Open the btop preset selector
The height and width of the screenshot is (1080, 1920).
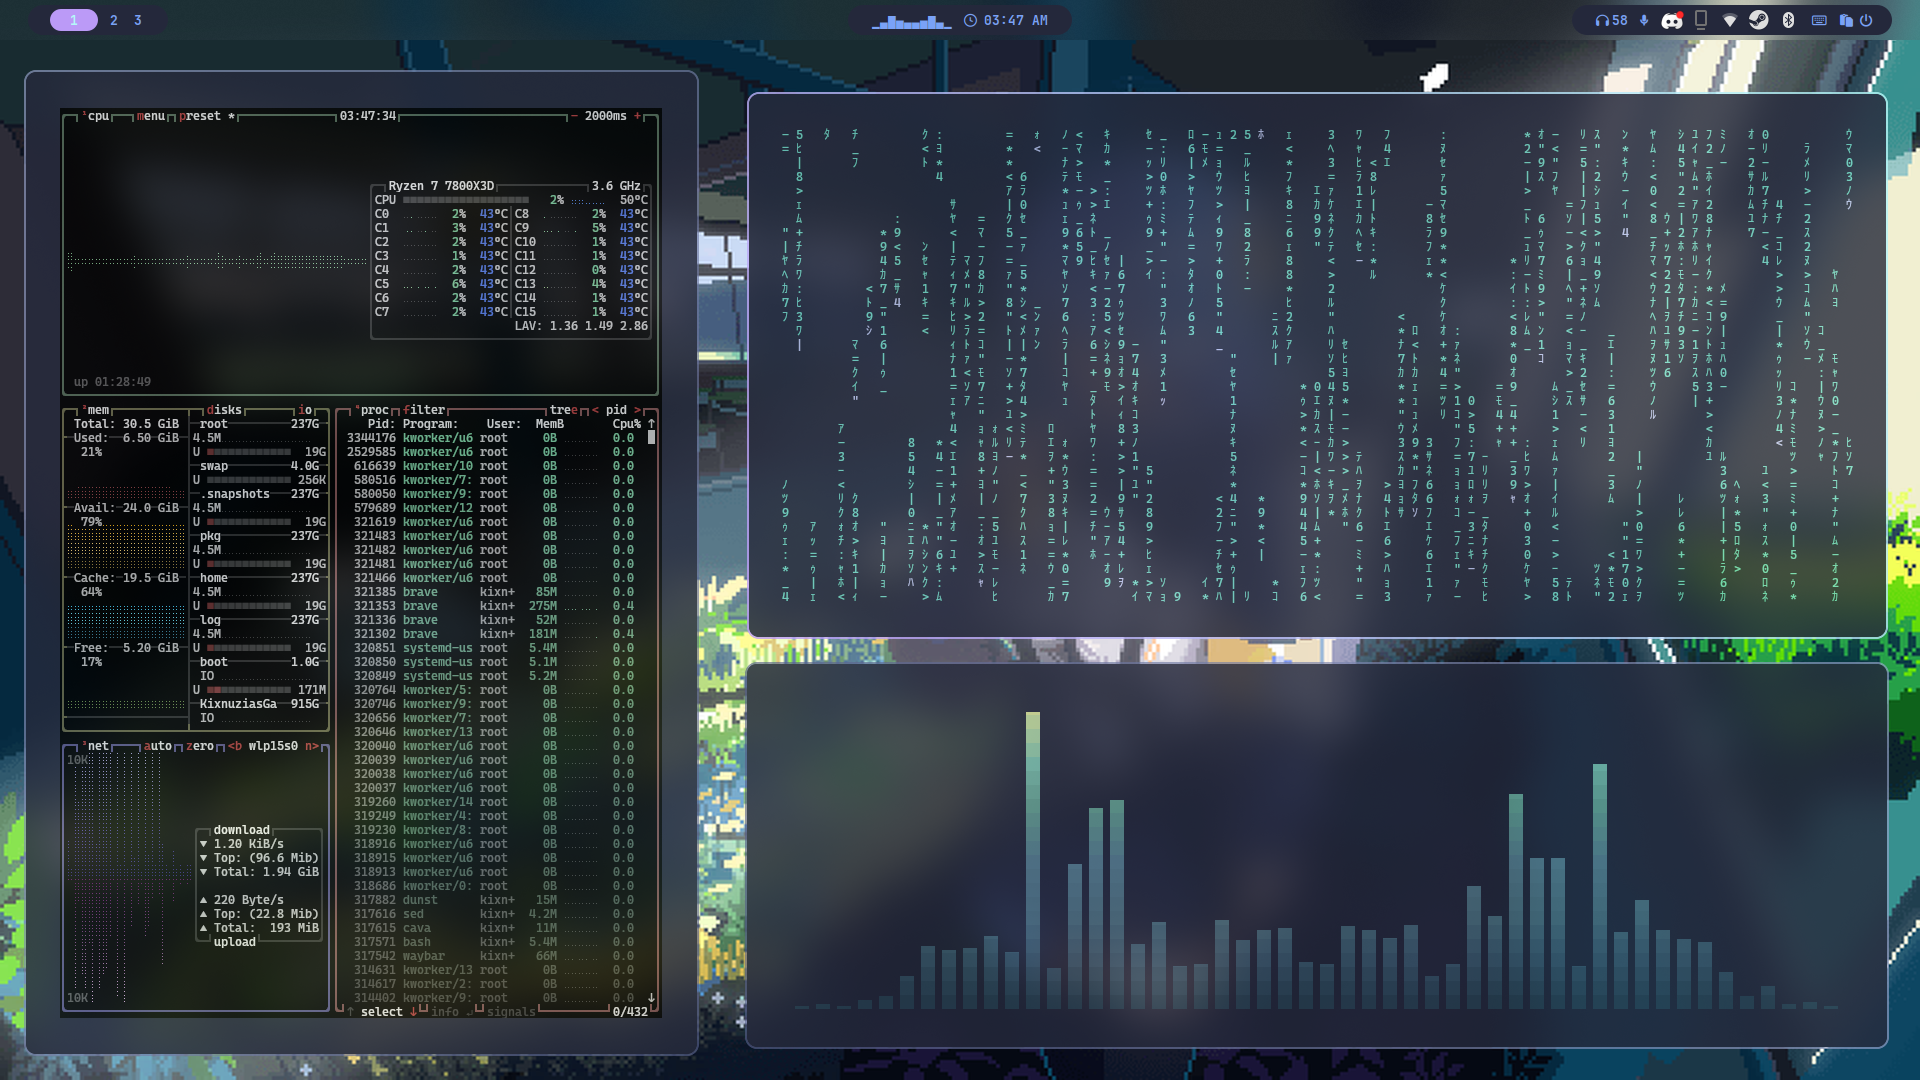pyautogui.click(x=200, y=116)
